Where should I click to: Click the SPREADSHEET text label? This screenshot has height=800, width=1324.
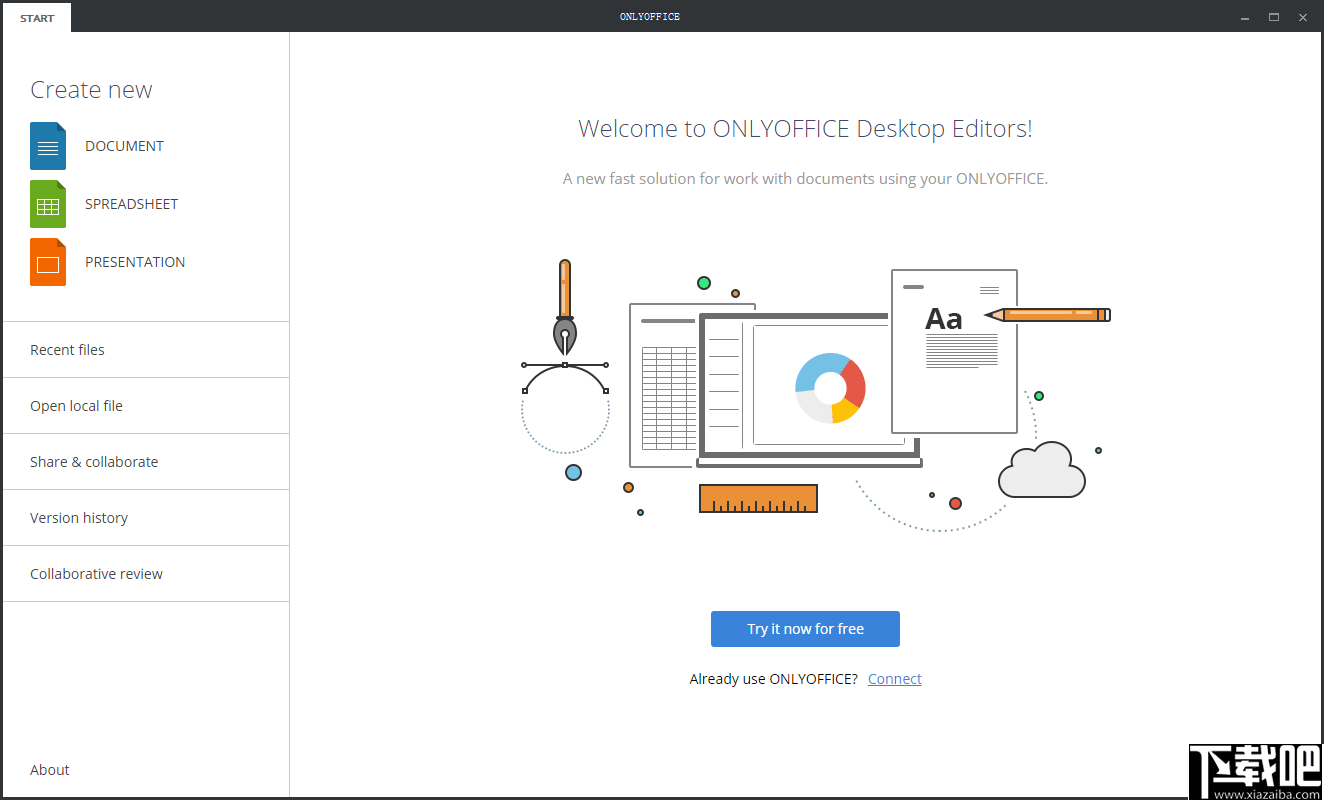click(x=131, y=203)
